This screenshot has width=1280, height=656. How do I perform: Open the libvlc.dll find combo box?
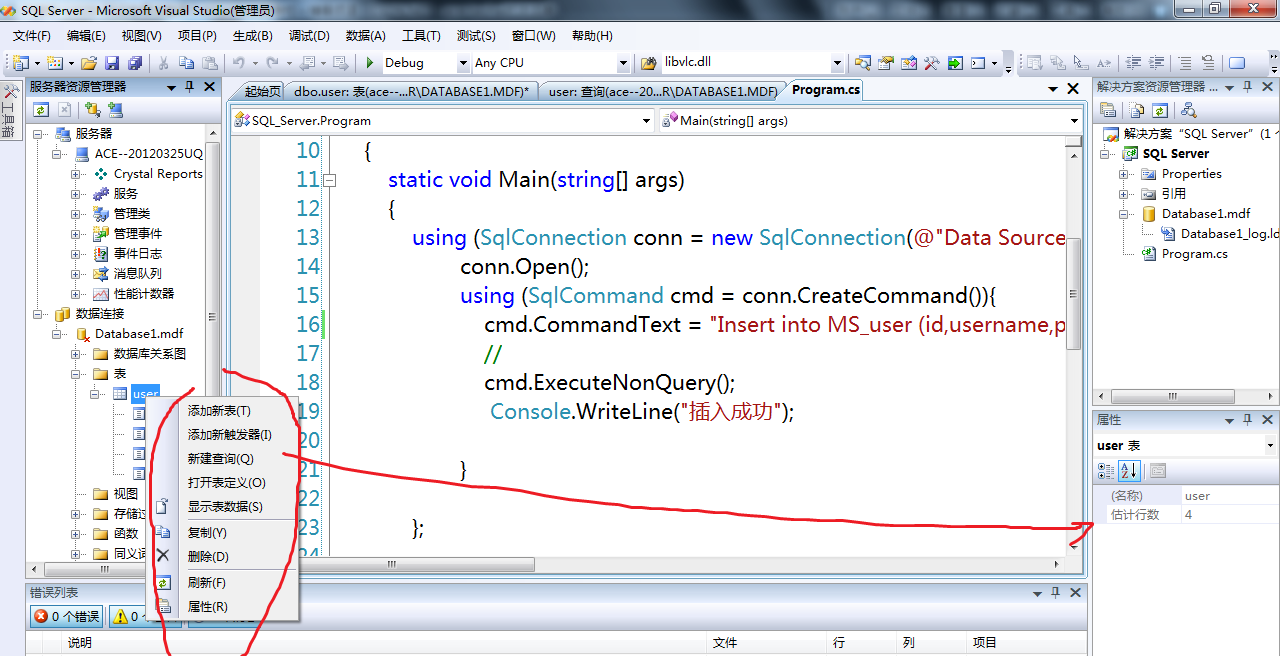pyautogui.click(x=838, y=63)
